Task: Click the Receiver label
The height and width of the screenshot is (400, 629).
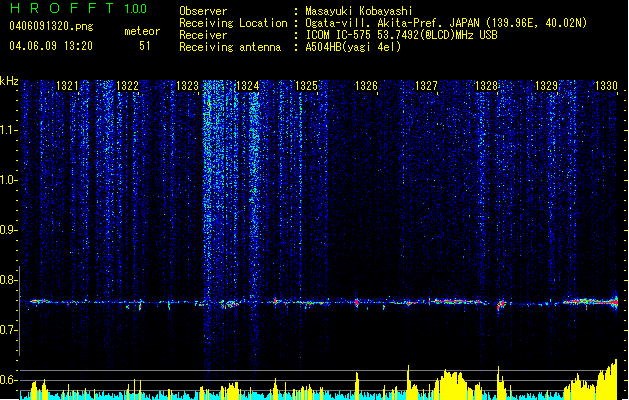Action: pyautogui.click(x=203, y=35)
